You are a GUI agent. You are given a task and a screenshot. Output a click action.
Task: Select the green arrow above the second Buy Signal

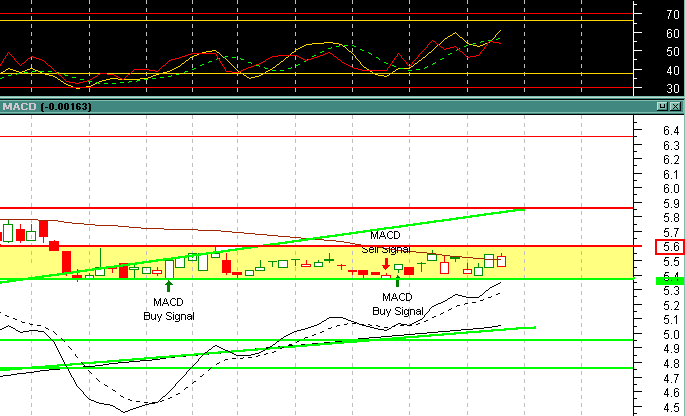pyautogui.click(x=397, y=281)
